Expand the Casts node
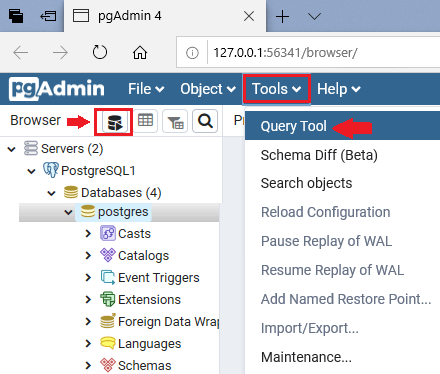Viewport: 440px width, 374px height. 88,233
